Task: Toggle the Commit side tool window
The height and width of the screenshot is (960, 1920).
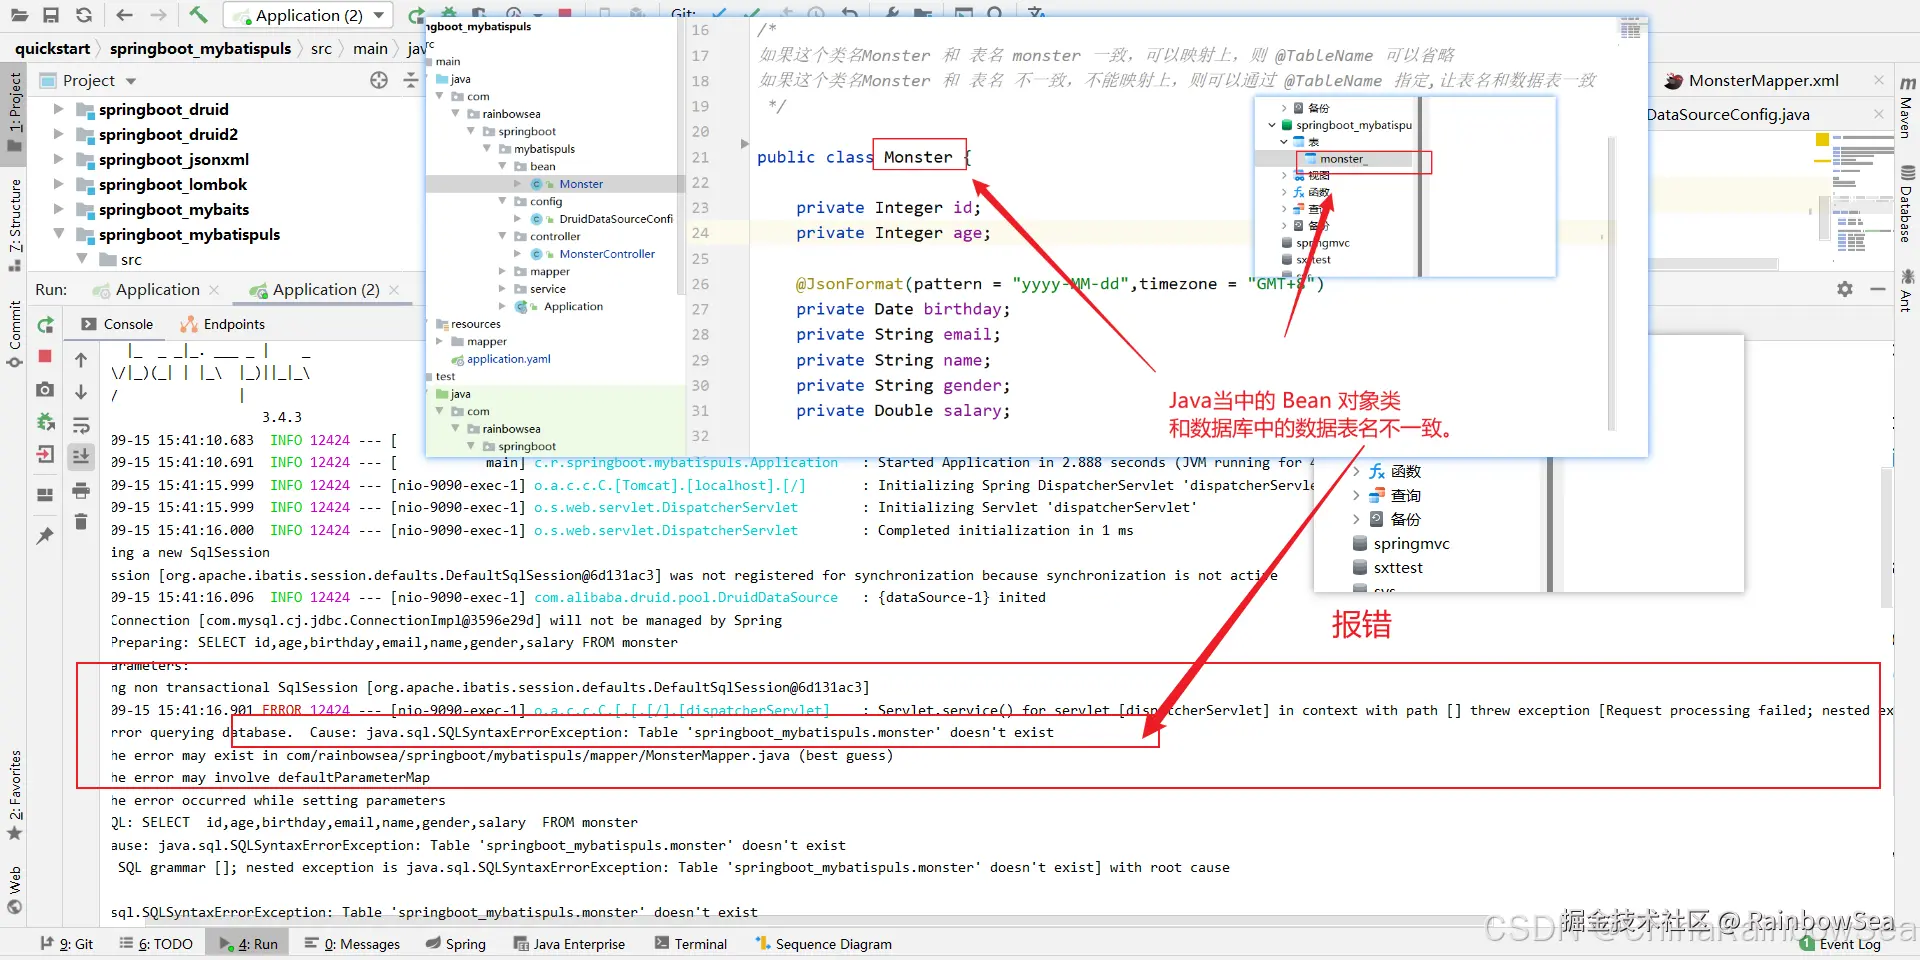Action: [x=15, y=334]
